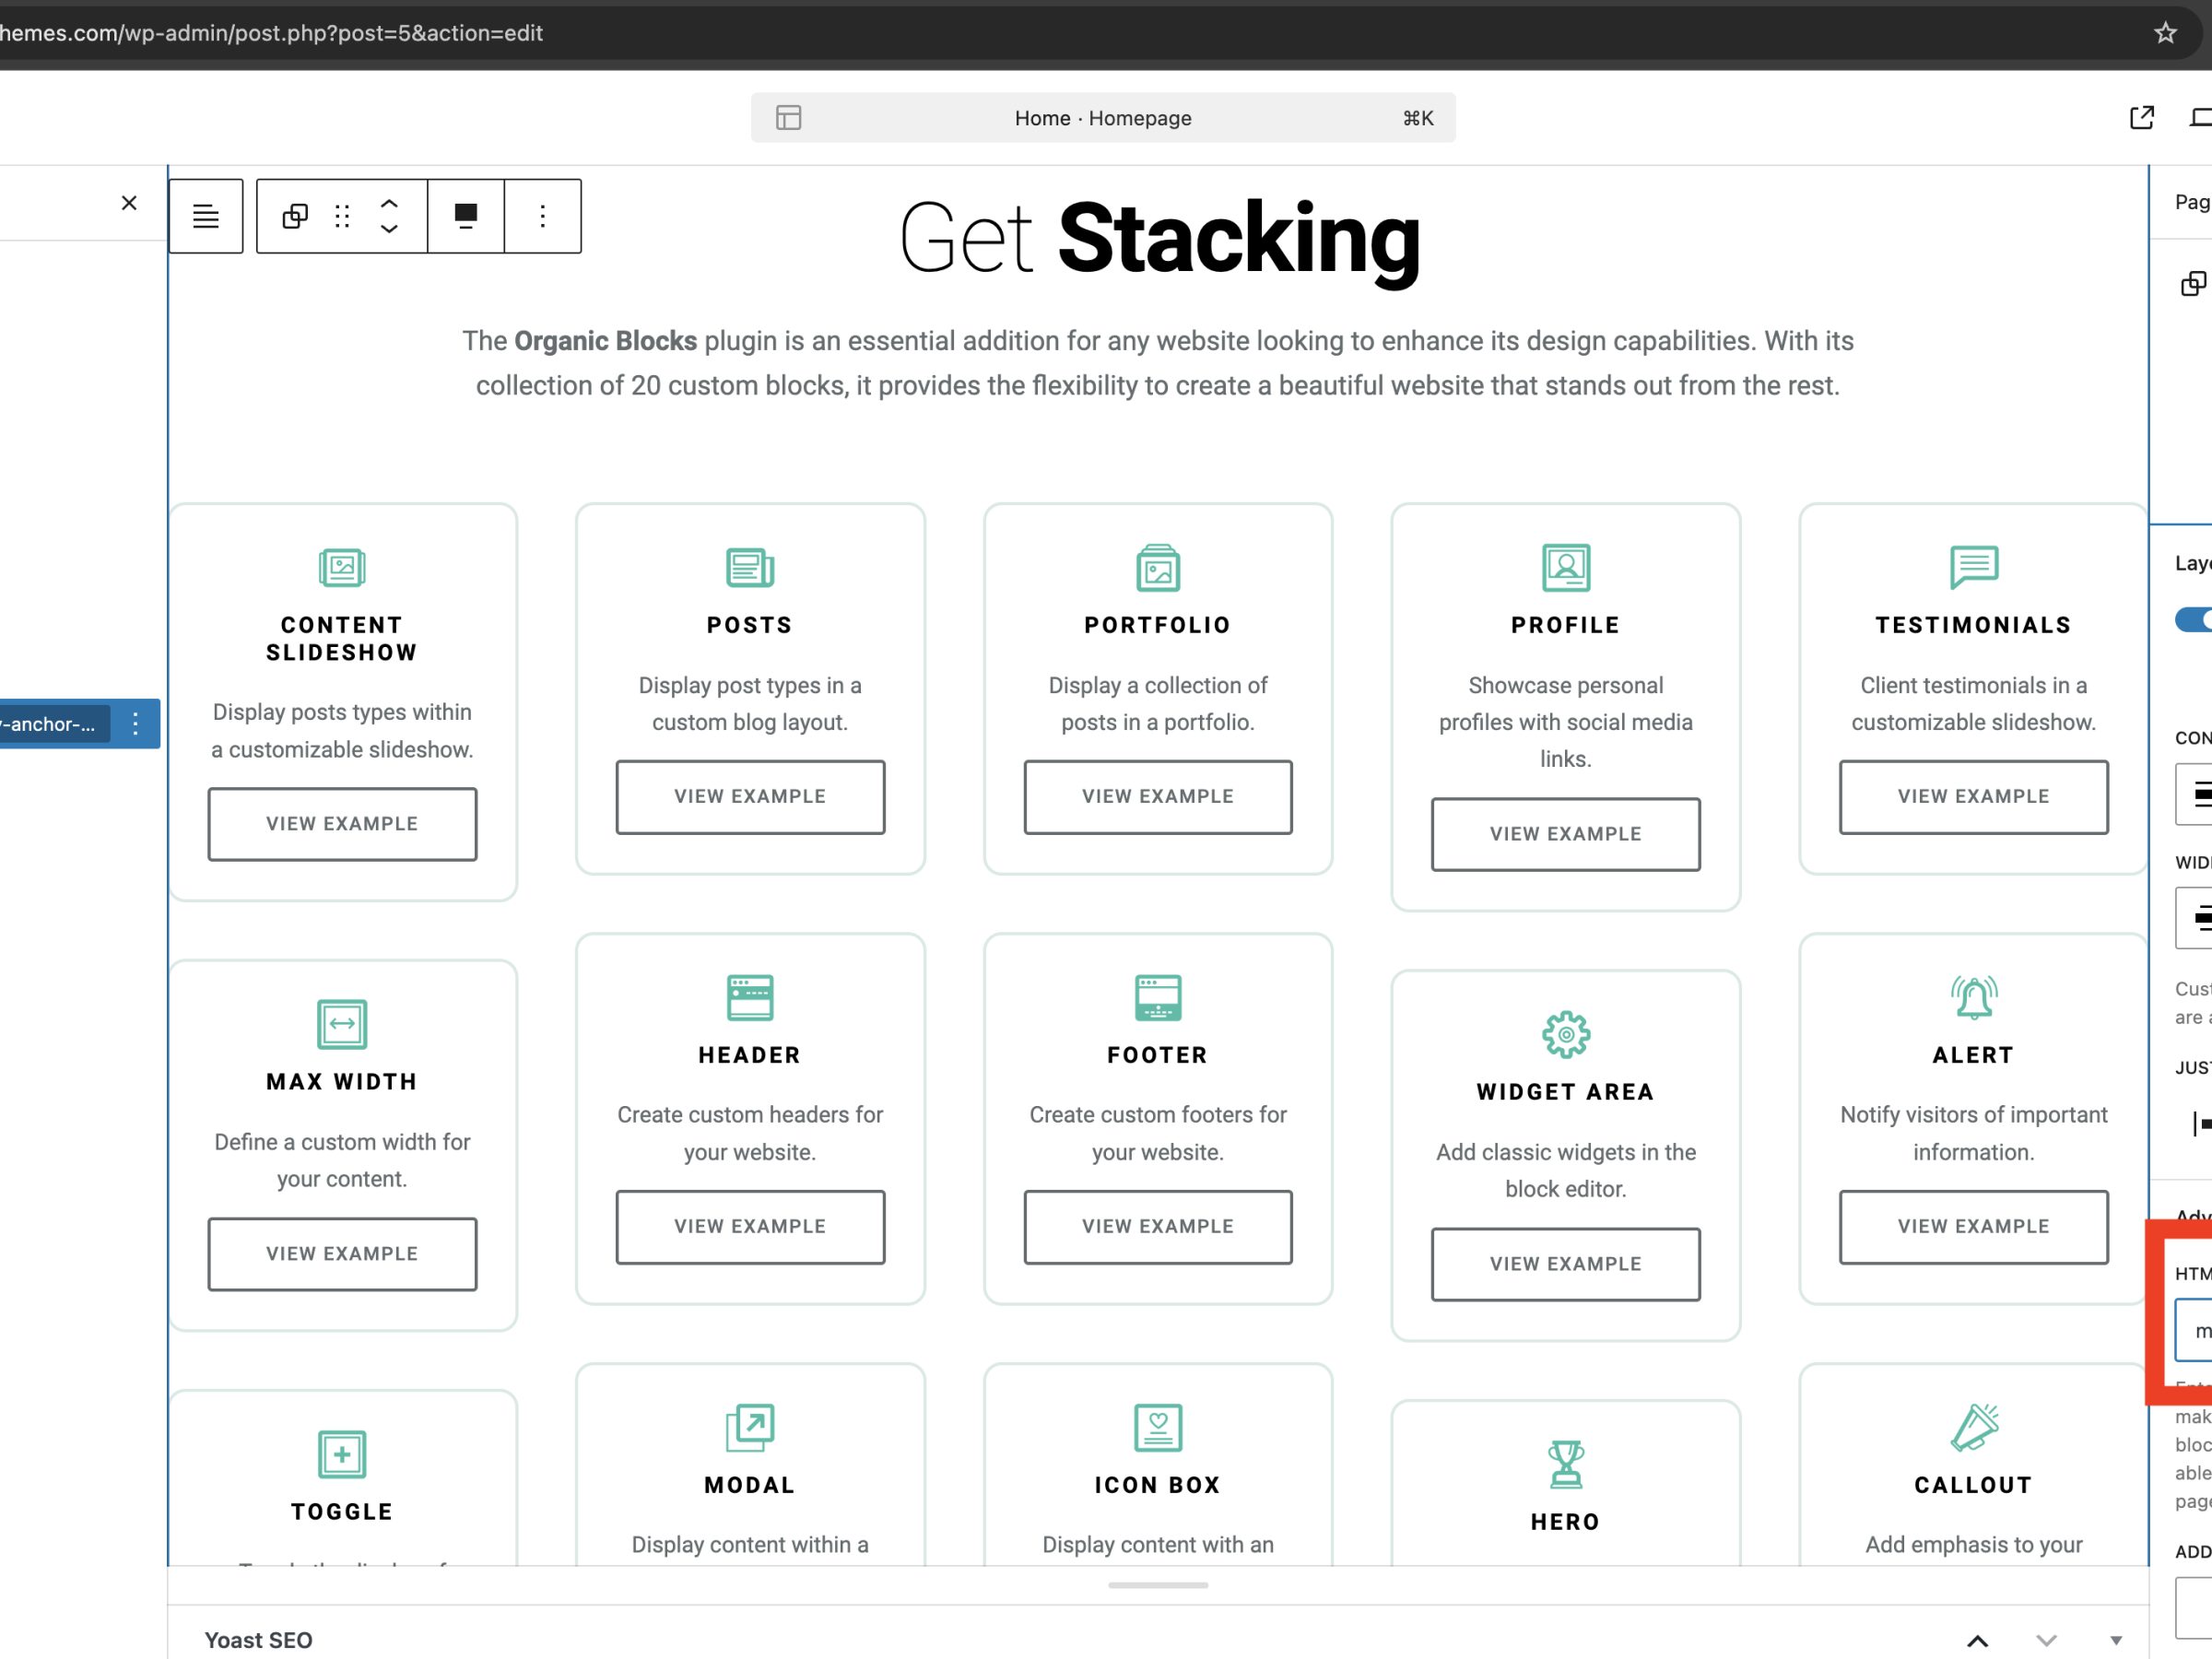Click the Testimonials speech-bubble icon

tap(1974, 568)
